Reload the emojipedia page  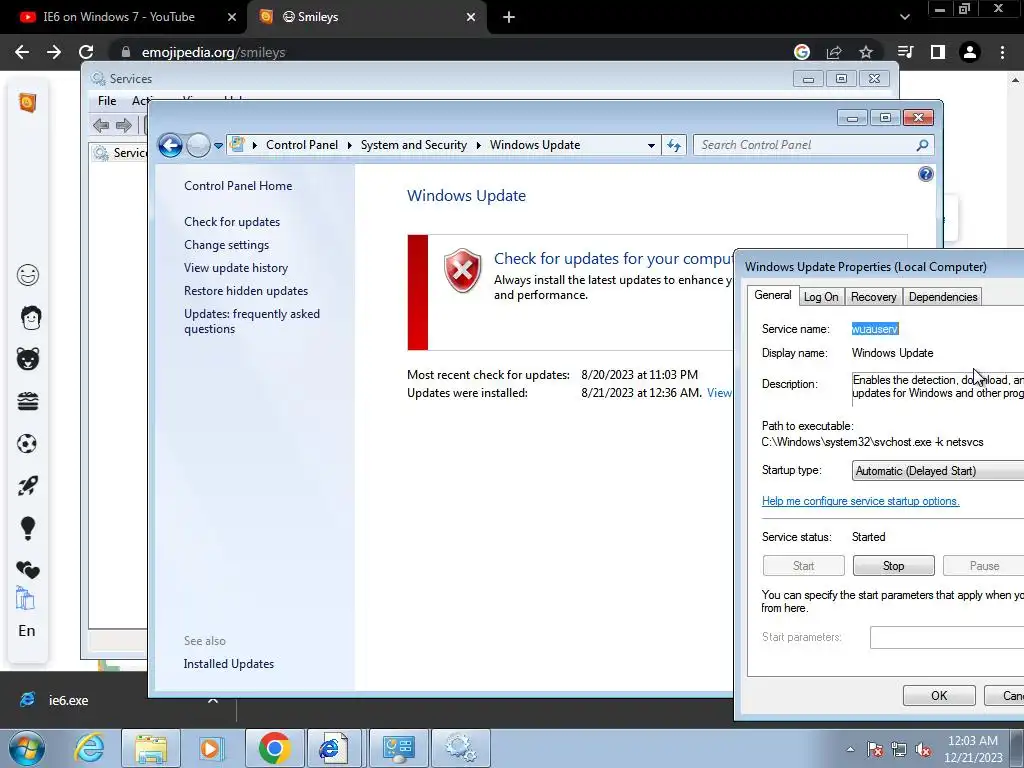click(86, 52)
